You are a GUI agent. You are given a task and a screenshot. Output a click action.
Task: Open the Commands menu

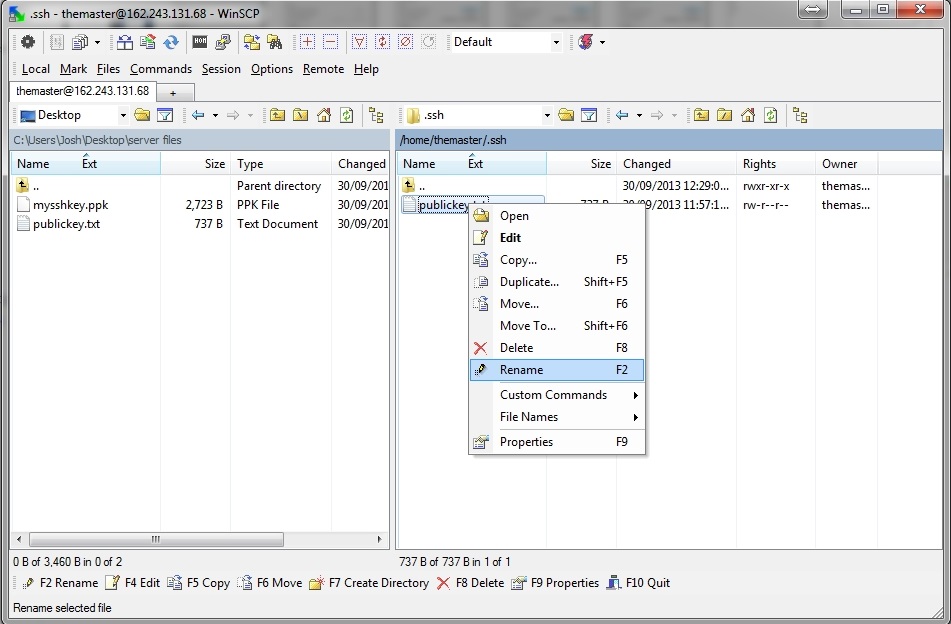(x=160, y=69)
